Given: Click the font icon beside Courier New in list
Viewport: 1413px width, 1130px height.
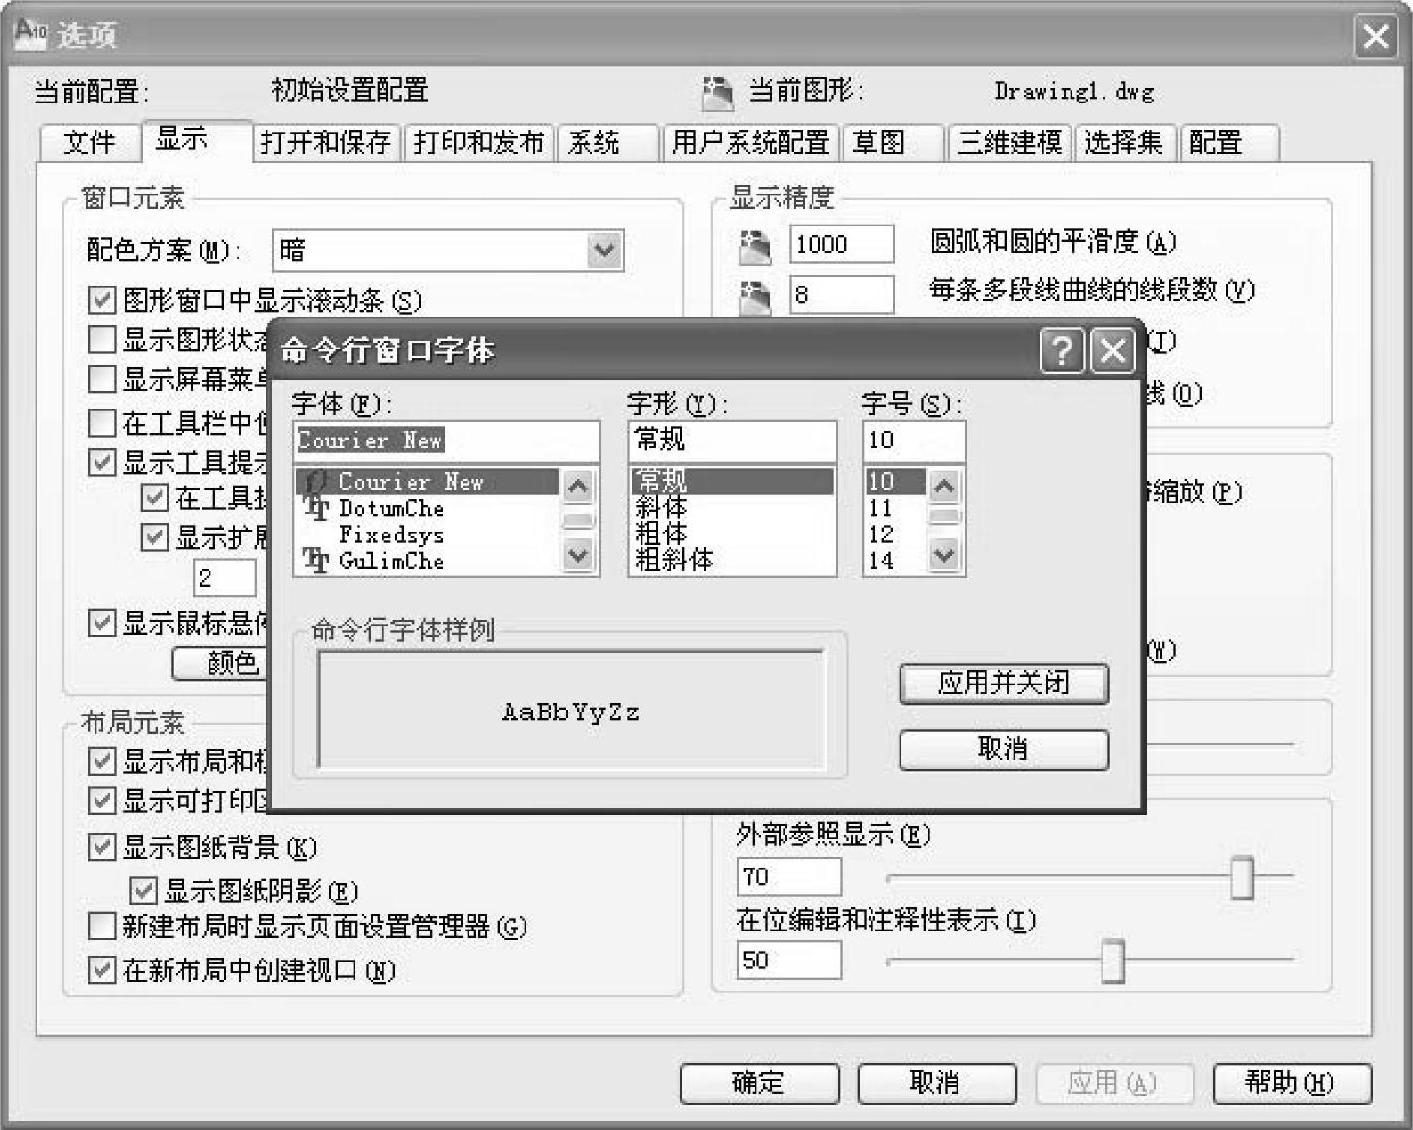Looking at the screenshot, I should pos(317,482).
